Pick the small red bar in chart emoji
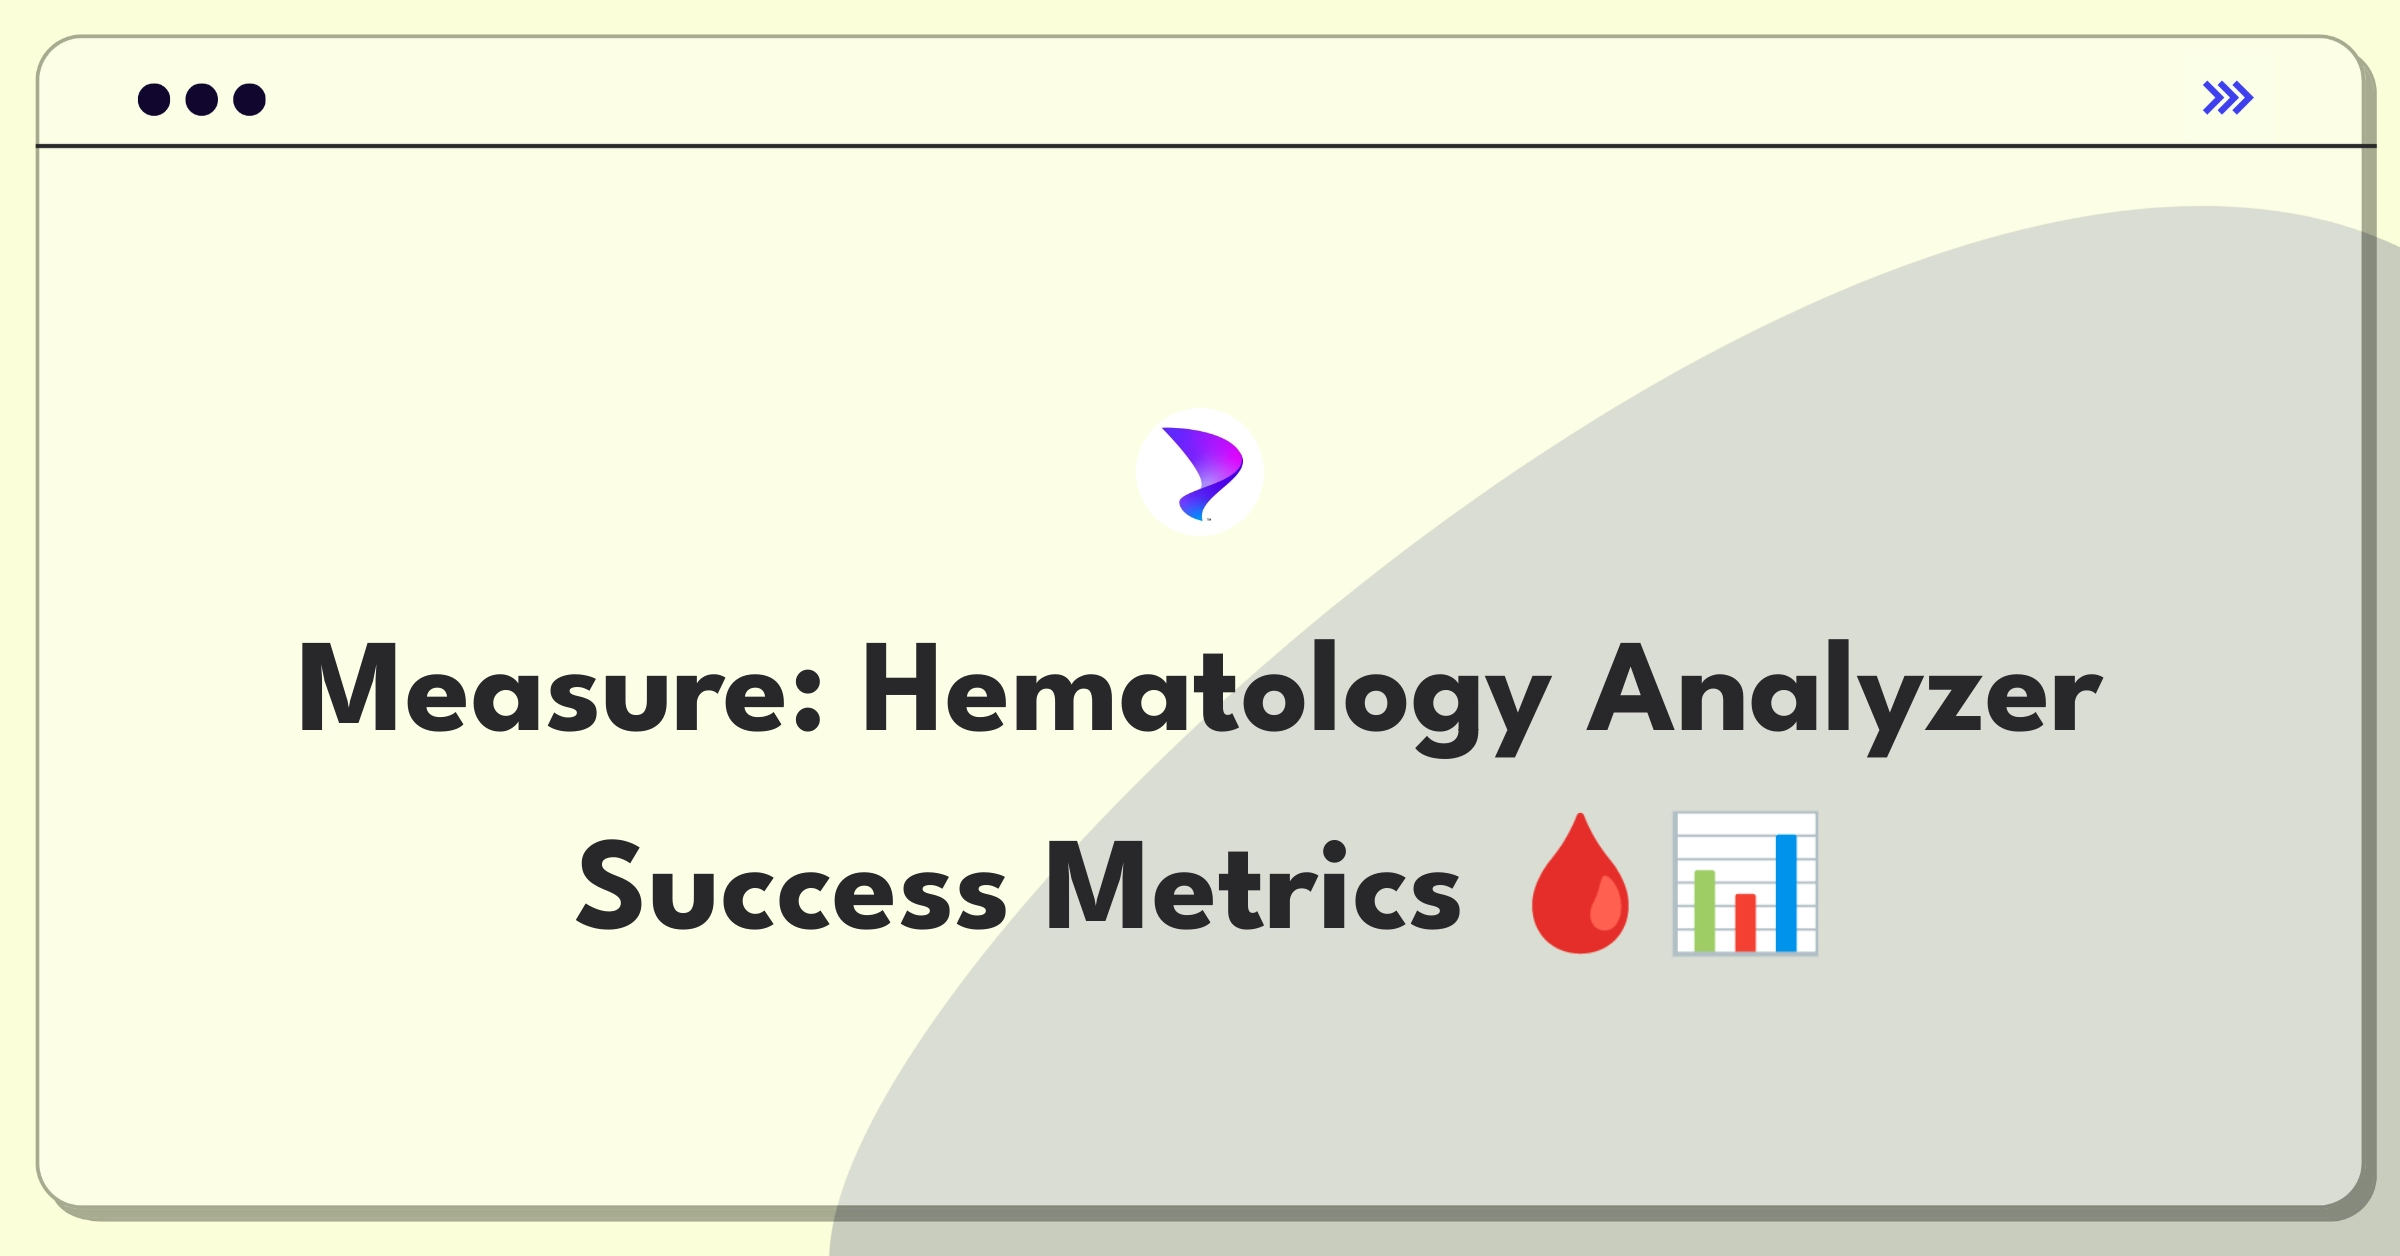 point(1745,922)
